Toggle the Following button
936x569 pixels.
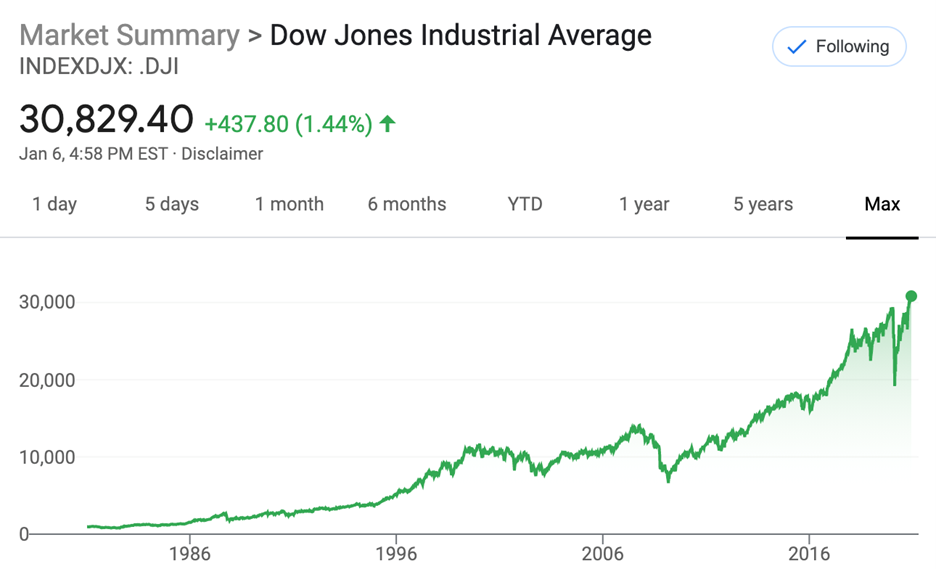tap(838, 47)
